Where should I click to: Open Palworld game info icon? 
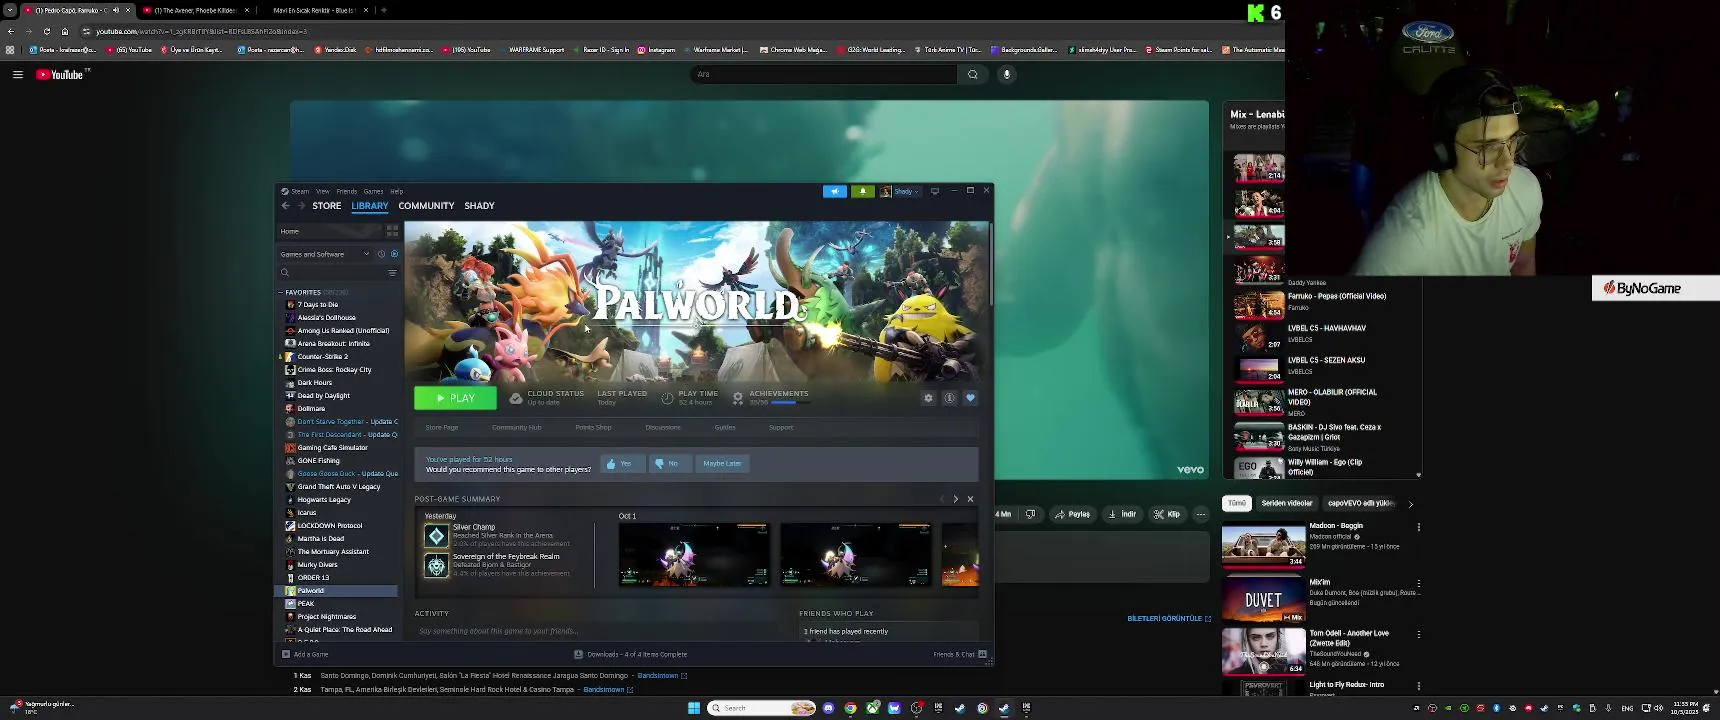coord(949,398)
